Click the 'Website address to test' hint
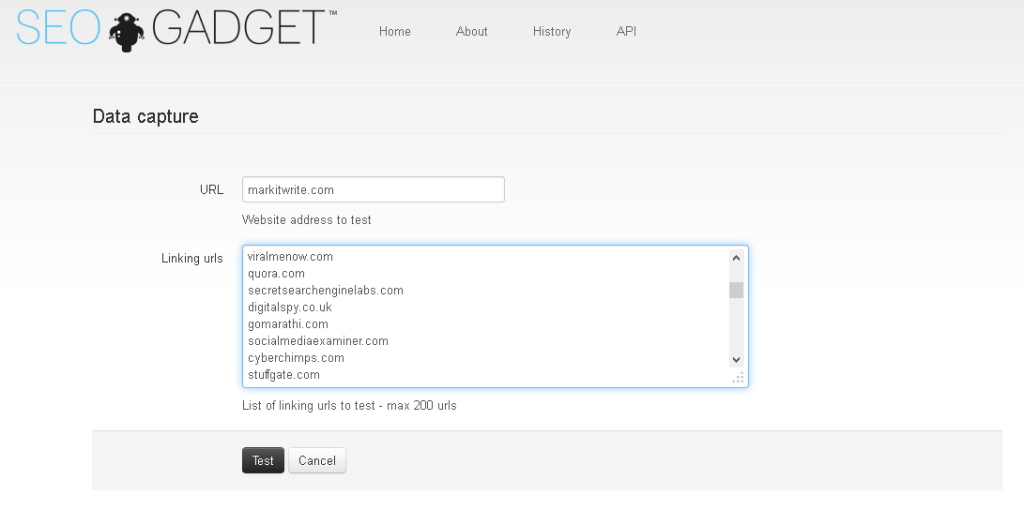This screenshot has height=510, width=1024. (x=306, y=220)
